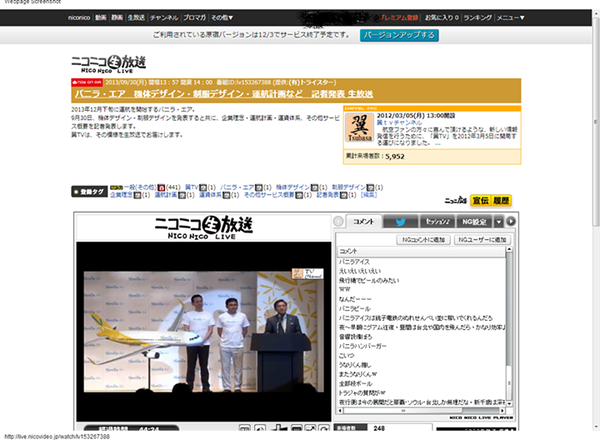The image size is (600, 440).
Task: Select the comment バニラビール
Action: pyautogui.click(x=355, y=308)
